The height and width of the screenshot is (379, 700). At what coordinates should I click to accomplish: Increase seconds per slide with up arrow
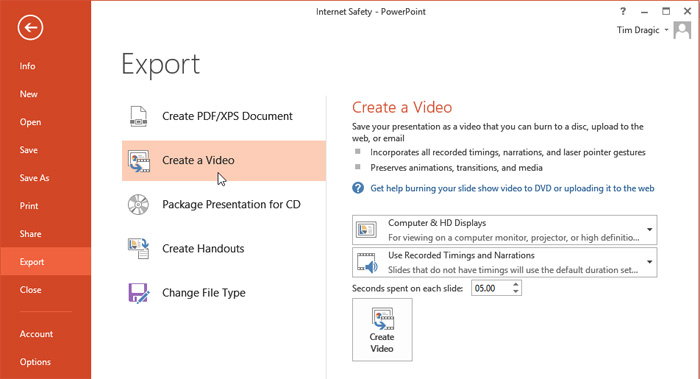(x=516, y=284)
